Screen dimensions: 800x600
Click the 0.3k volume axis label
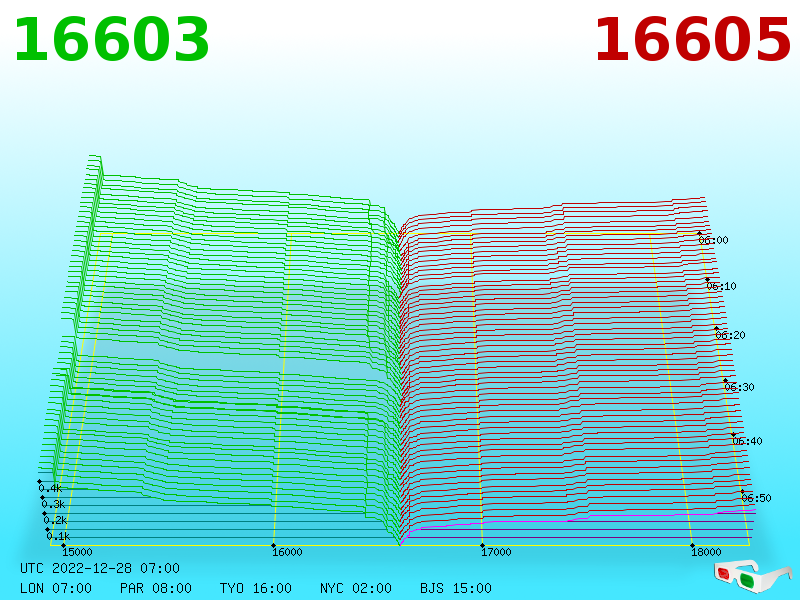[53, 505]
